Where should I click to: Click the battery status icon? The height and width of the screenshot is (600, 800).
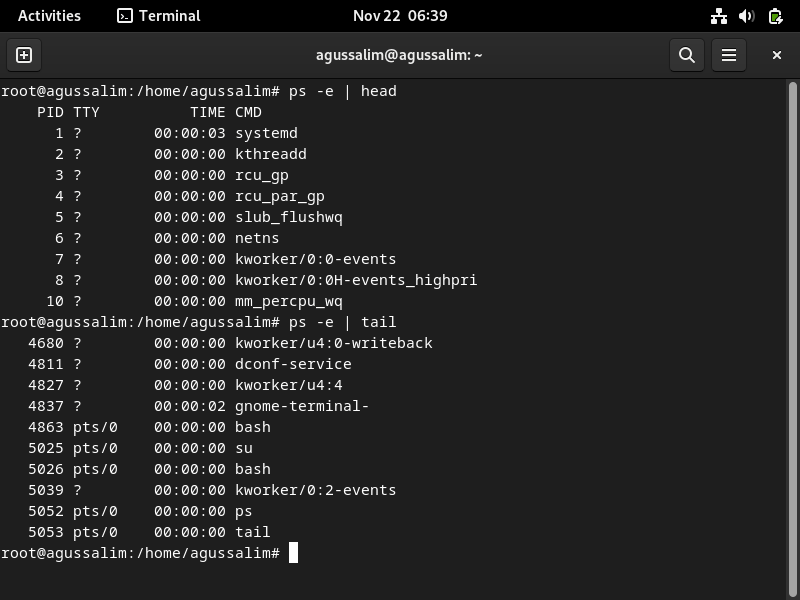776,16
